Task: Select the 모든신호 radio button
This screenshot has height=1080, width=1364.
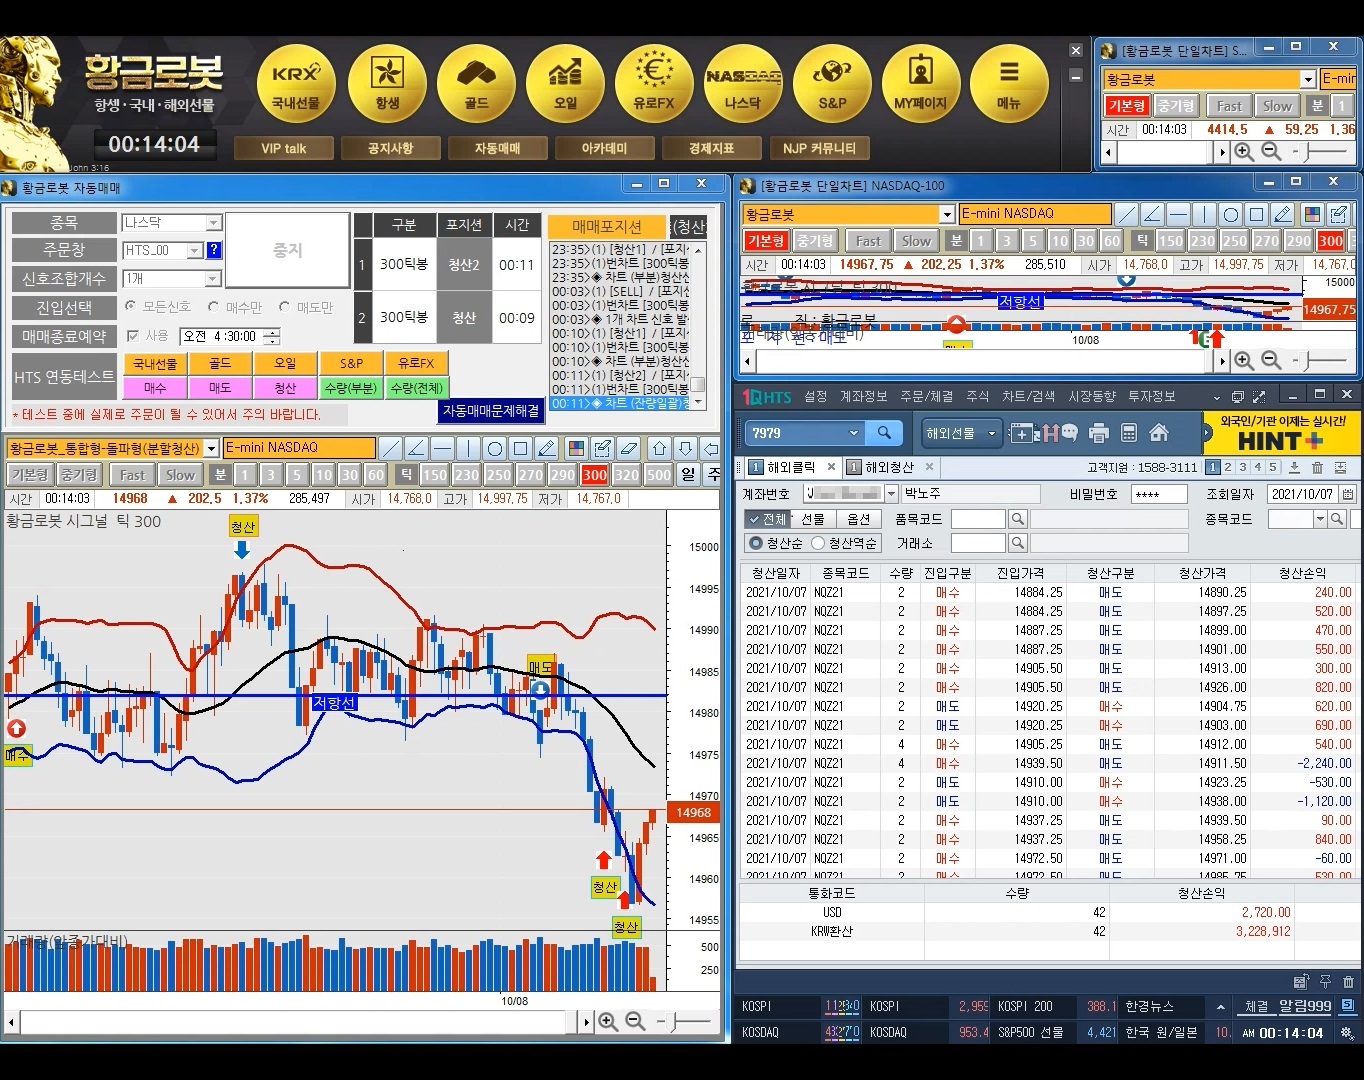Action: [131, 306]
